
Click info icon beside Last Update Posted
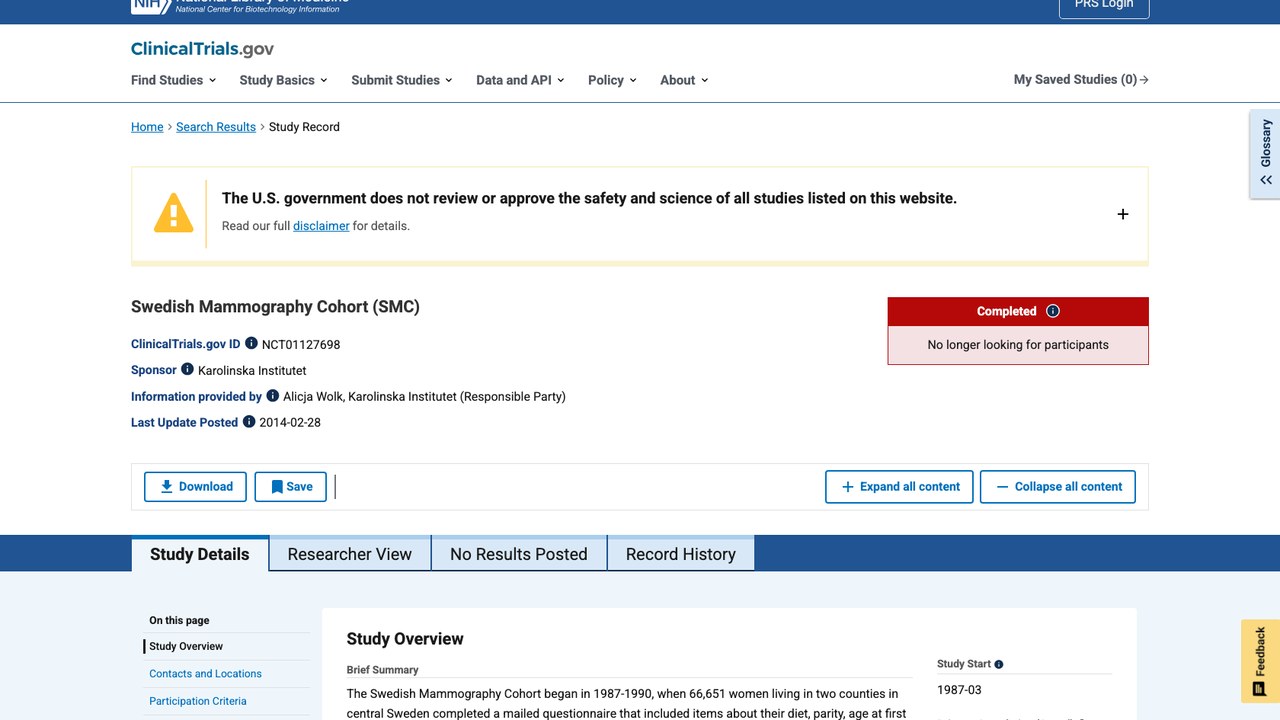coord(249,422)
